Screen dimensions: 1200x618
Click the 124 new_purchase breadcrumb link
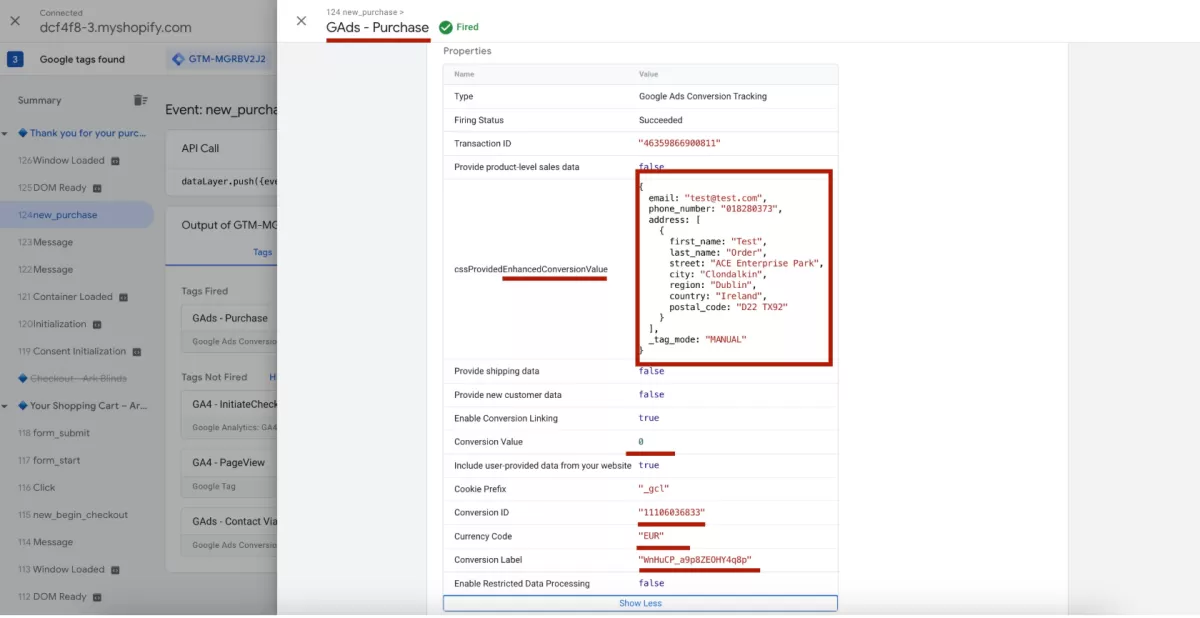365,12
